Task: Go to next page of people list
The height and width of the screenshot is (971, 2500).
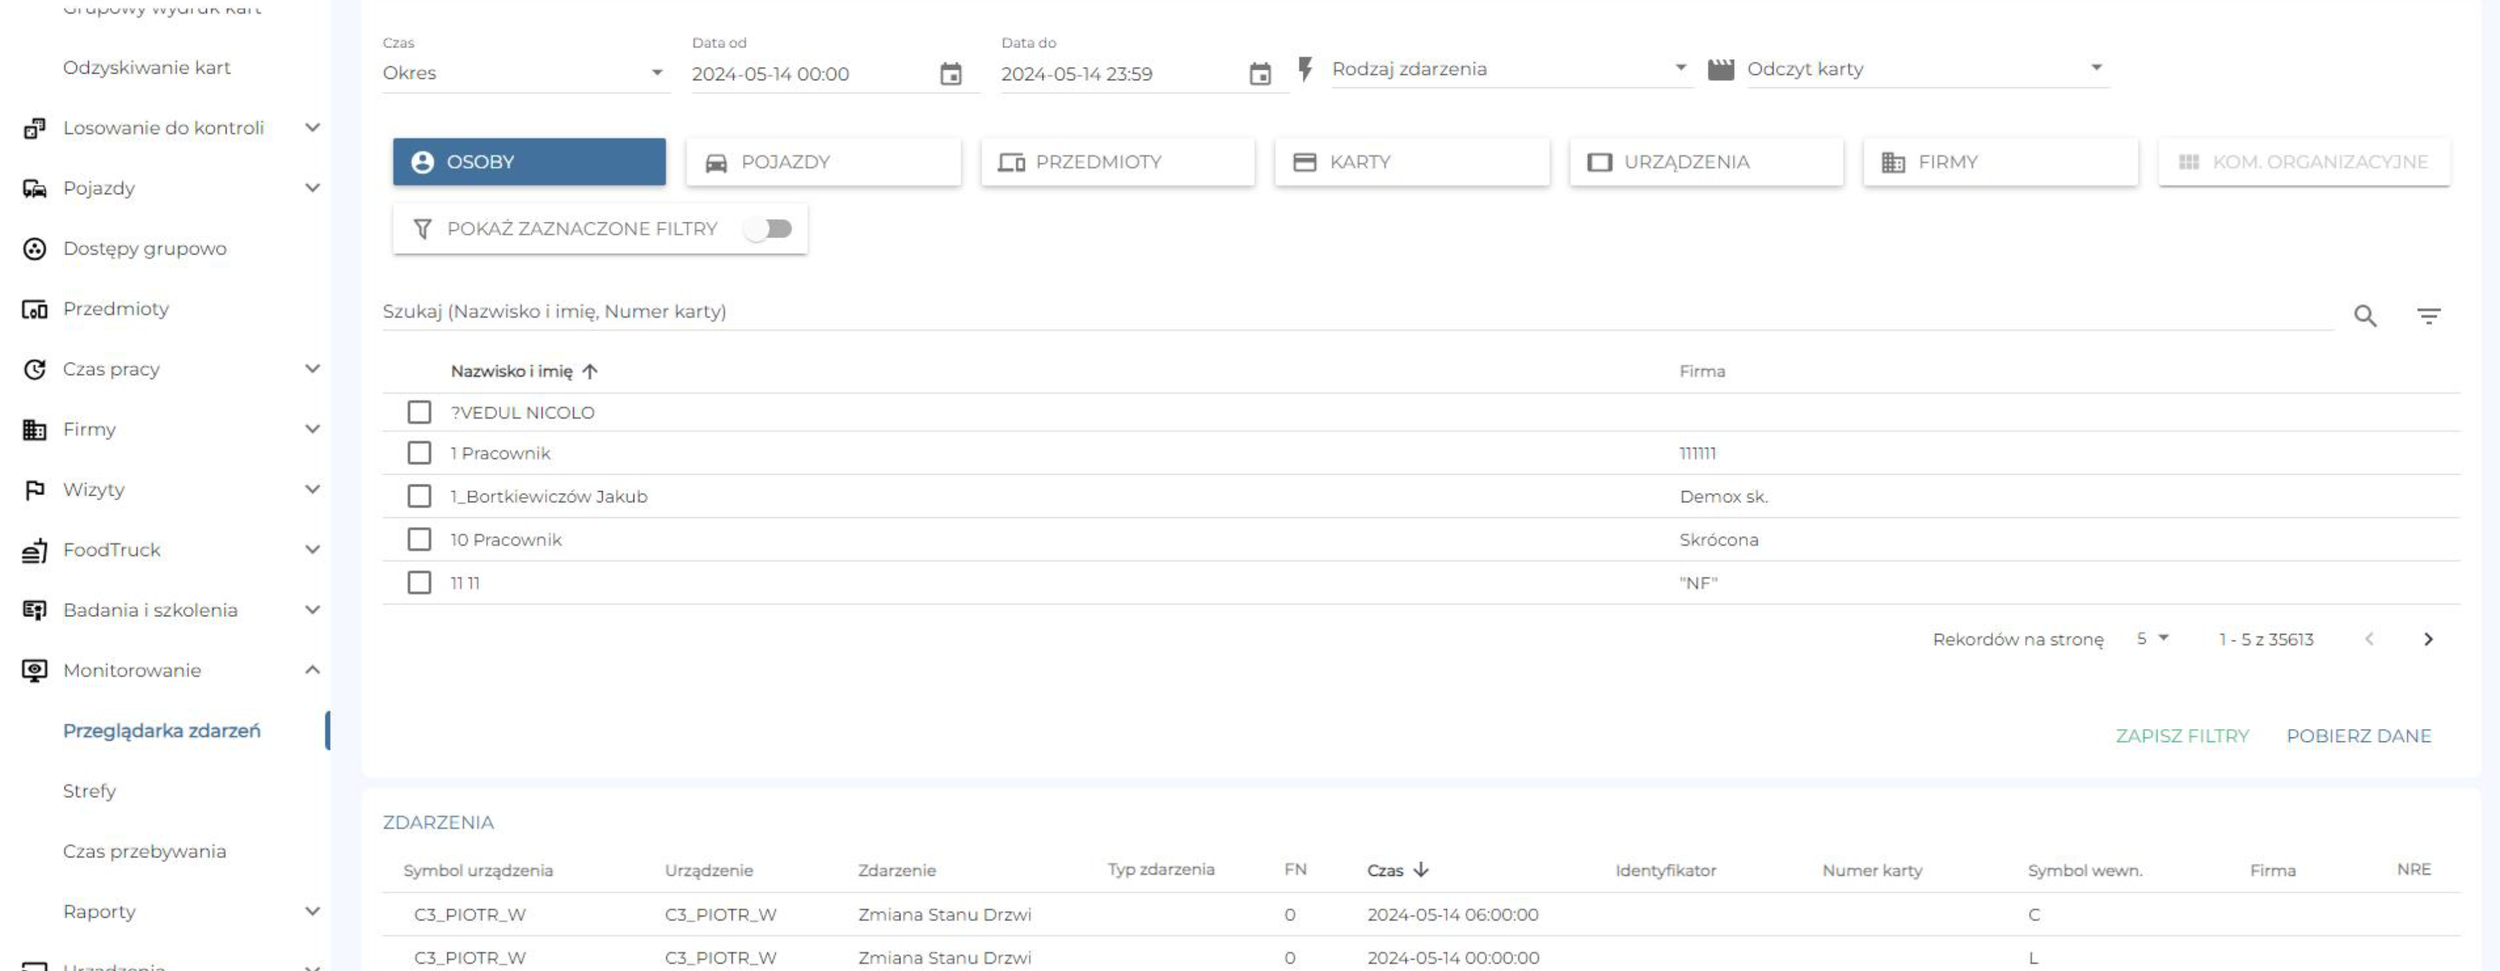Action: [x=2428, y=639]
